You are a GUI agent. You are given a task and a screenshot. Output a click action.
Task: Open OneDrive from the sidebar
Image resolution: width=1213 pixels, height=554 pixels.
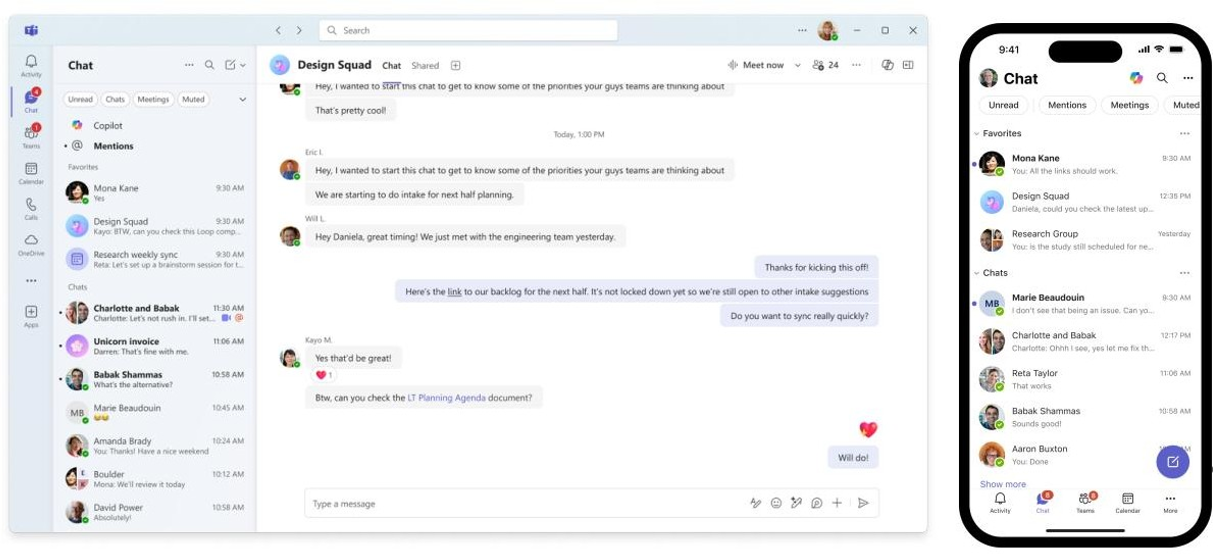tap(31, 243)
